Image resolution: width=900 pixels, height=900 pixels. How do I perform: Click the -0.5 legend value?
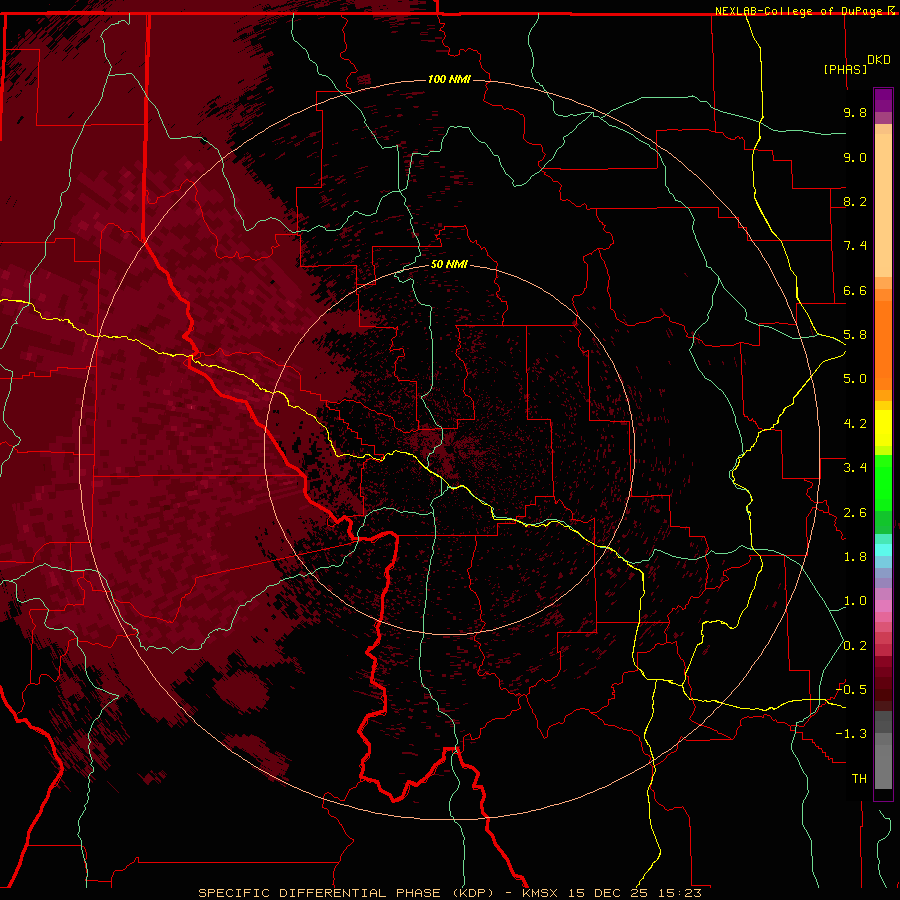851,690
